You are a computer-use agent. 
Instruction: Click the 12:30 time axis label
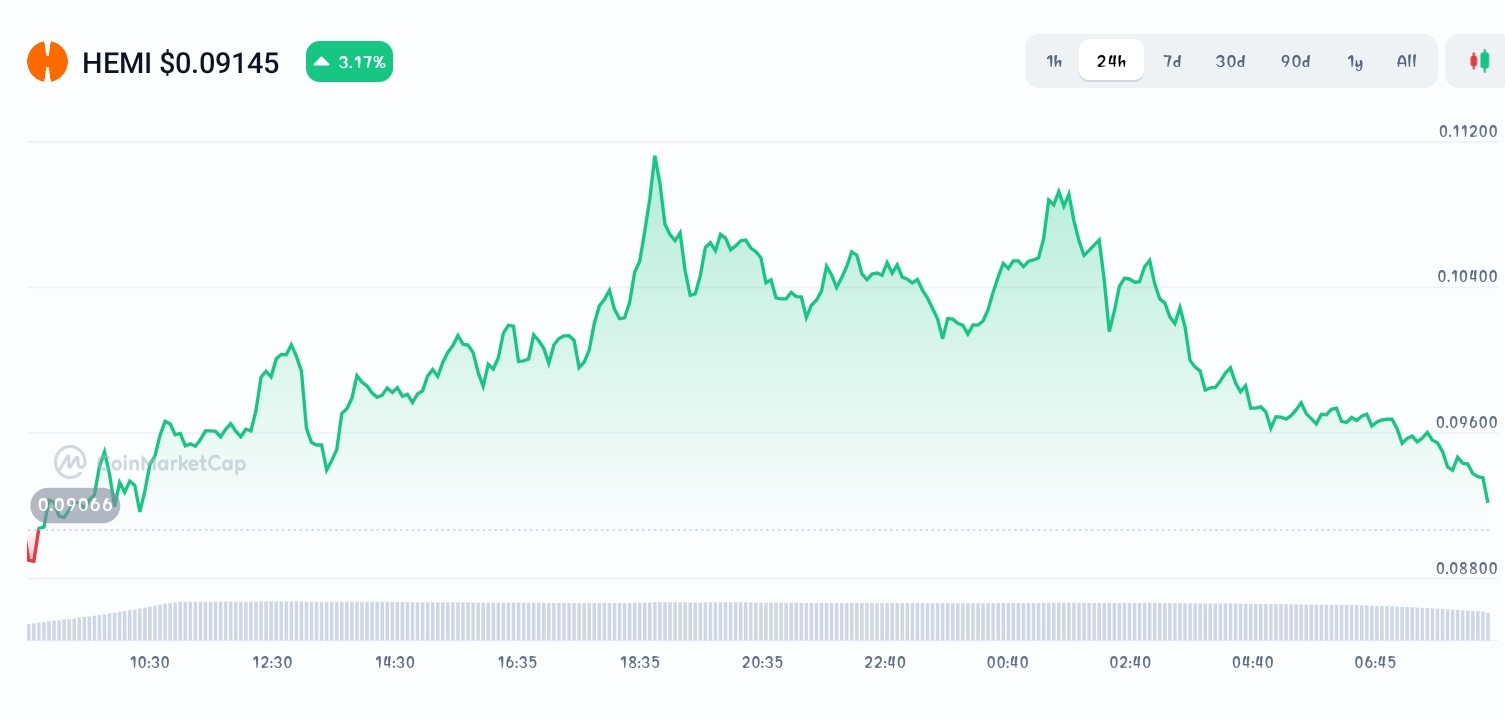(x=272, y=662)
